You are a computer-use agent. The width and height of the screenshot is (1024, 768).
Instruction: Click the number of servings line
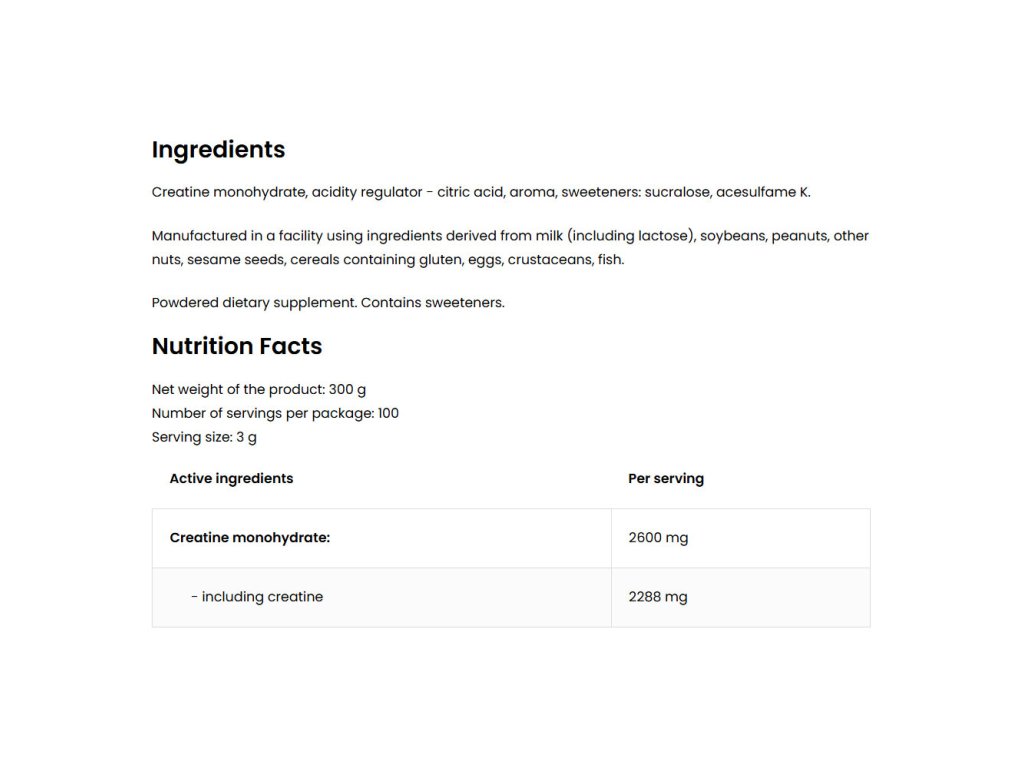pos(275,413)
